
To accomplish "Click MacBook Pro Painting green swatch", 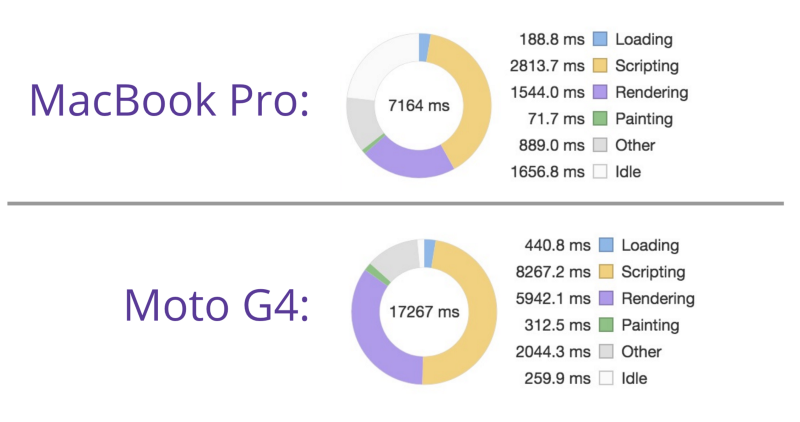I will pyautogui.click(x=600, y=118).
